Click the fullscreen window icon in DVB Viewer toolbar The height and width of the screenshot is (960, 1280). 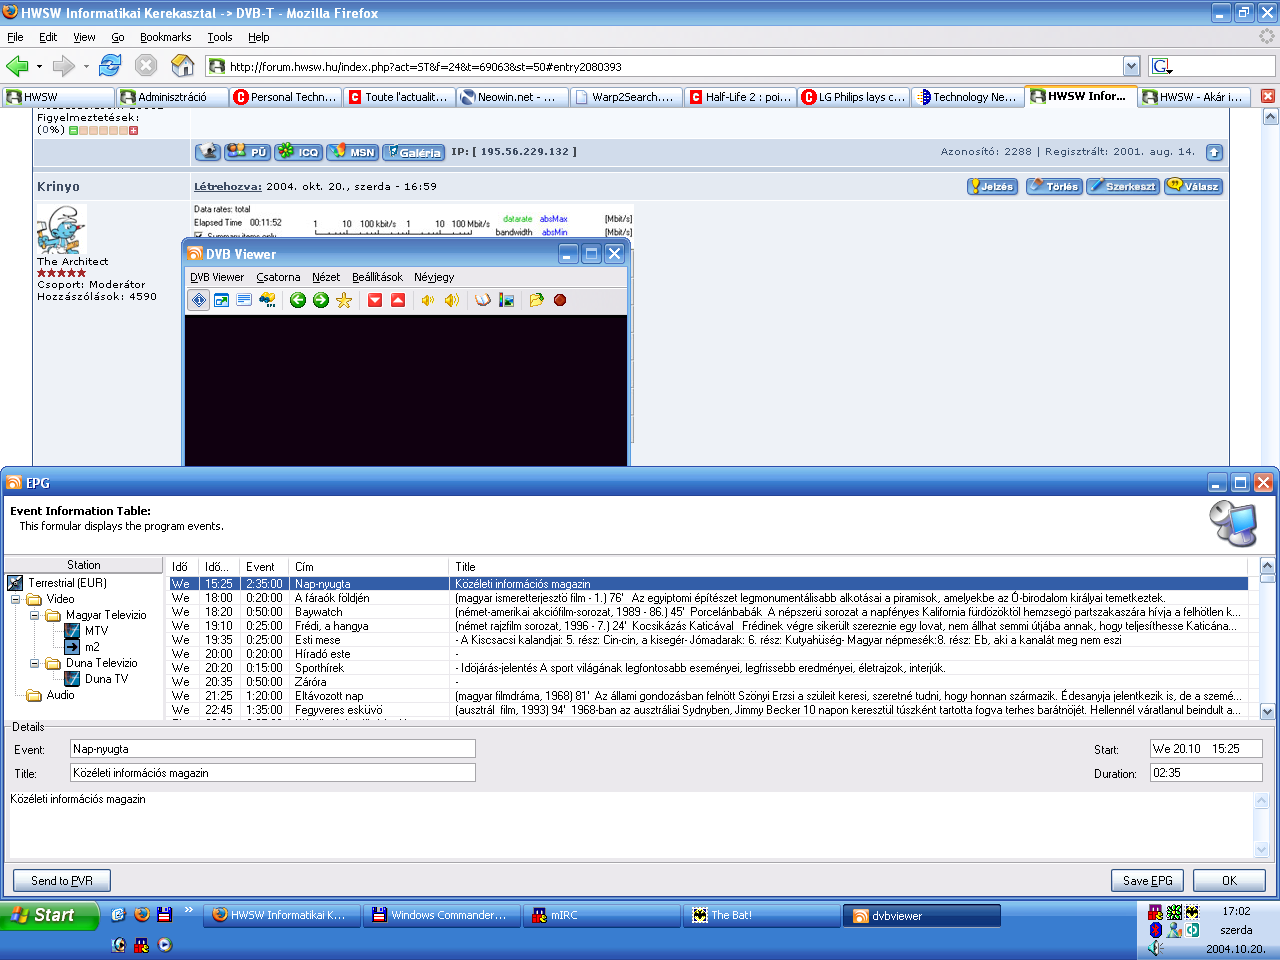click(x=222, y=300)
